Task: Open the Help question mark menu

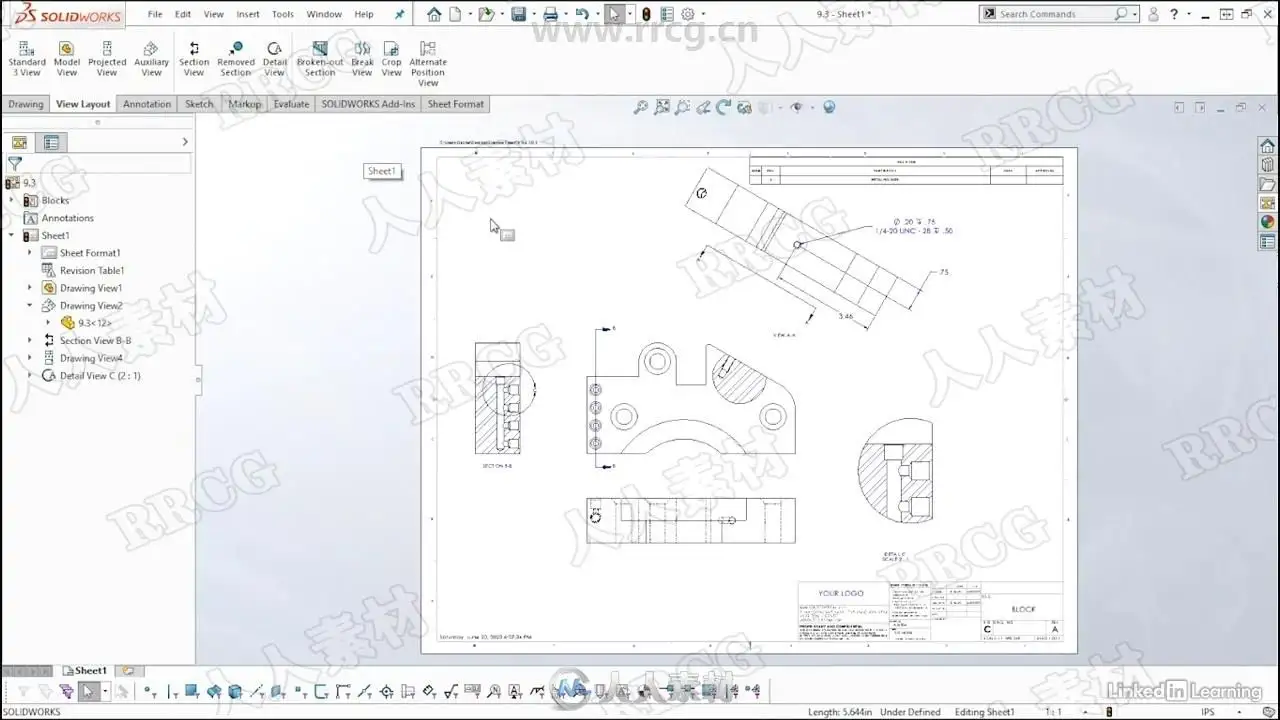Action: pos(1174,14)
